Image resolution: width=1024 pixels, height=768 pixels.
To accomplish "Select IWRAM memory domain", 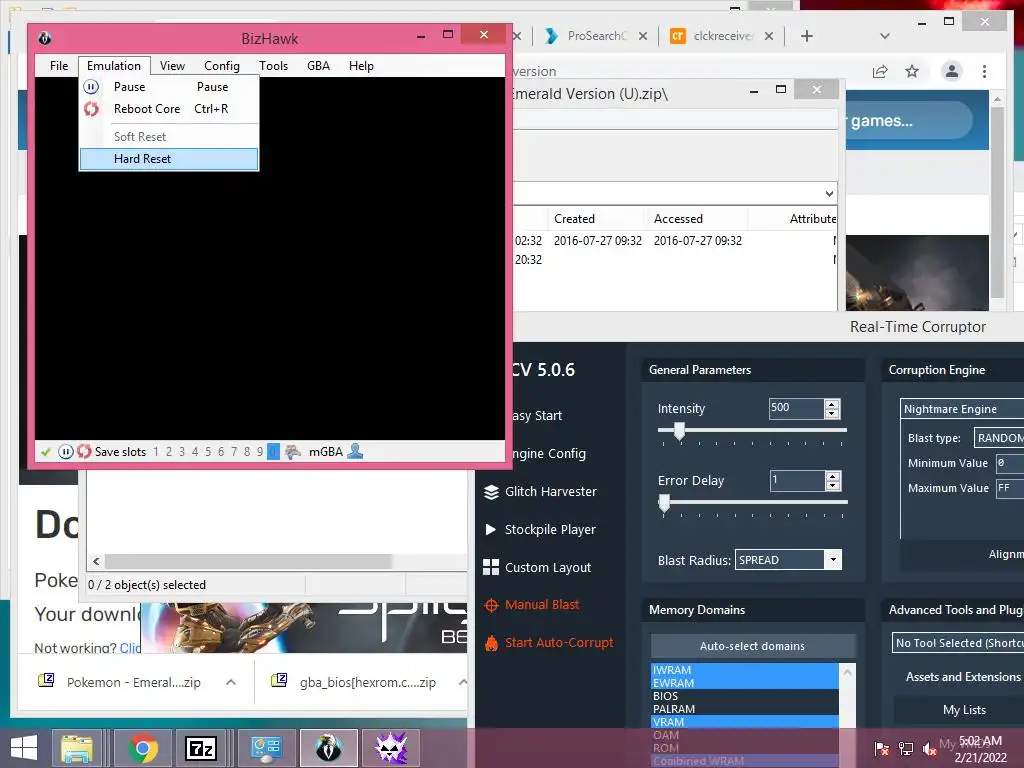I will [745, 670].
